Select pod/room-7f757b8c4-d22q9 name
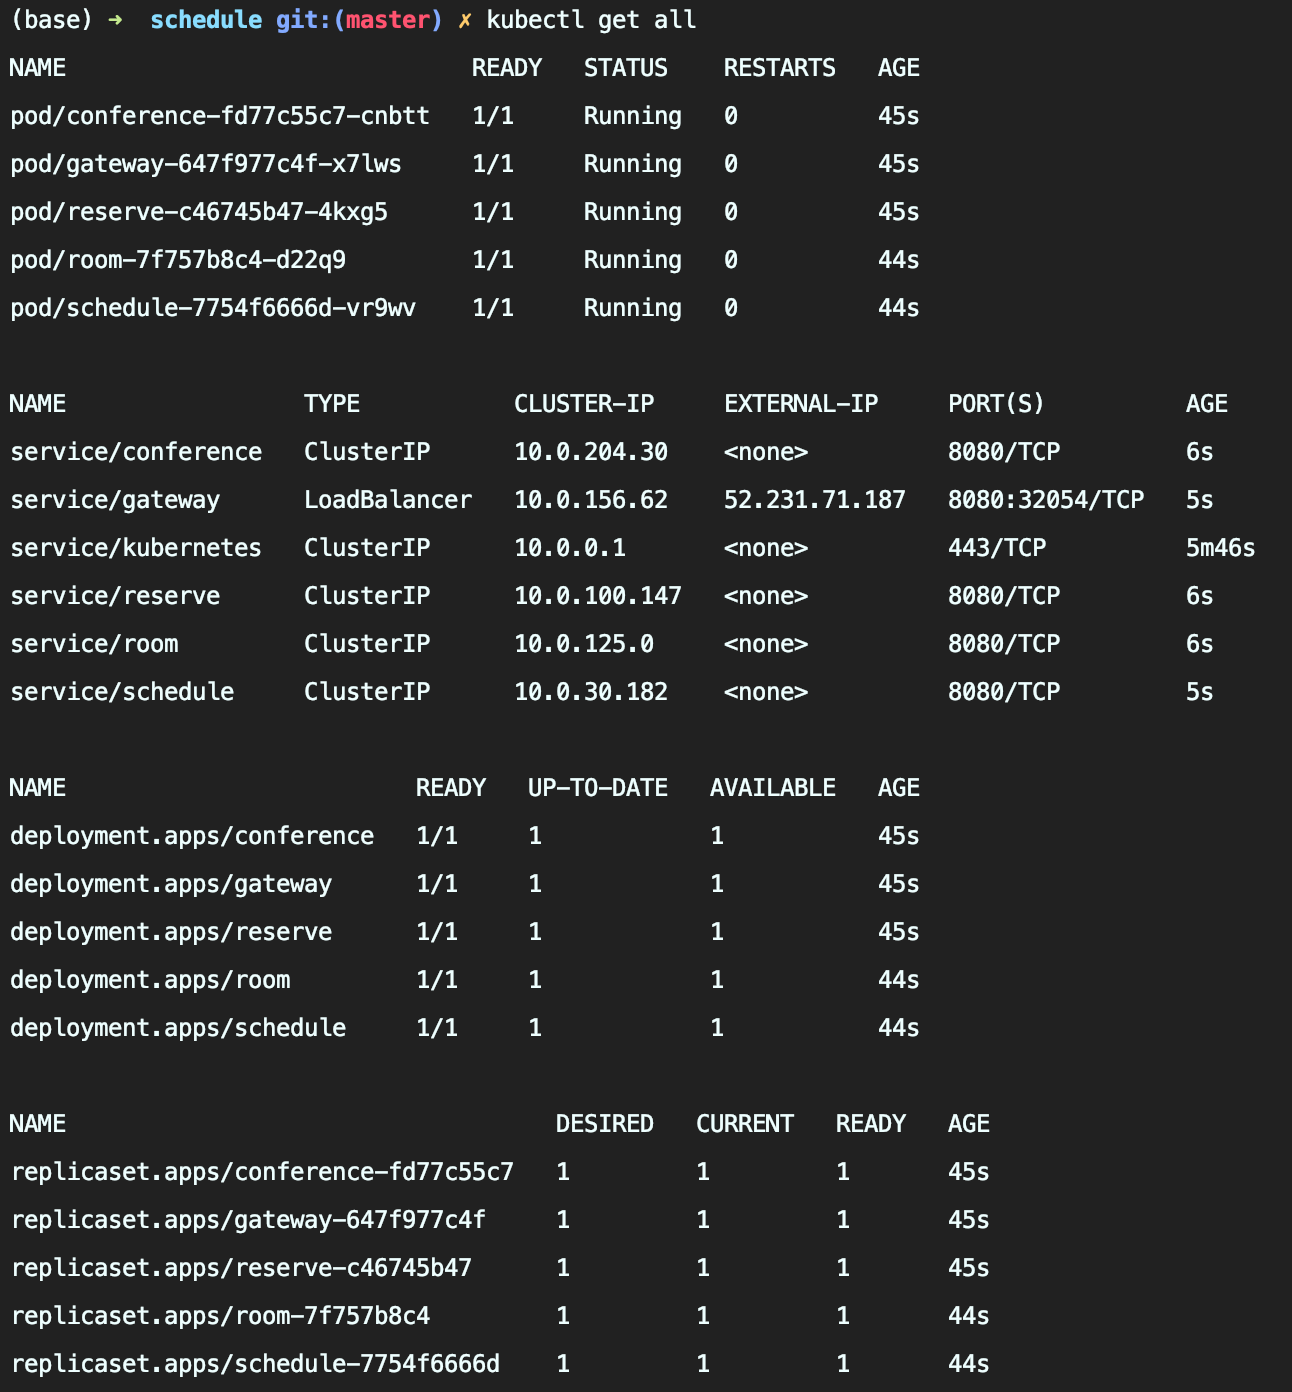1292x1392 pixels. pos(178,260)
